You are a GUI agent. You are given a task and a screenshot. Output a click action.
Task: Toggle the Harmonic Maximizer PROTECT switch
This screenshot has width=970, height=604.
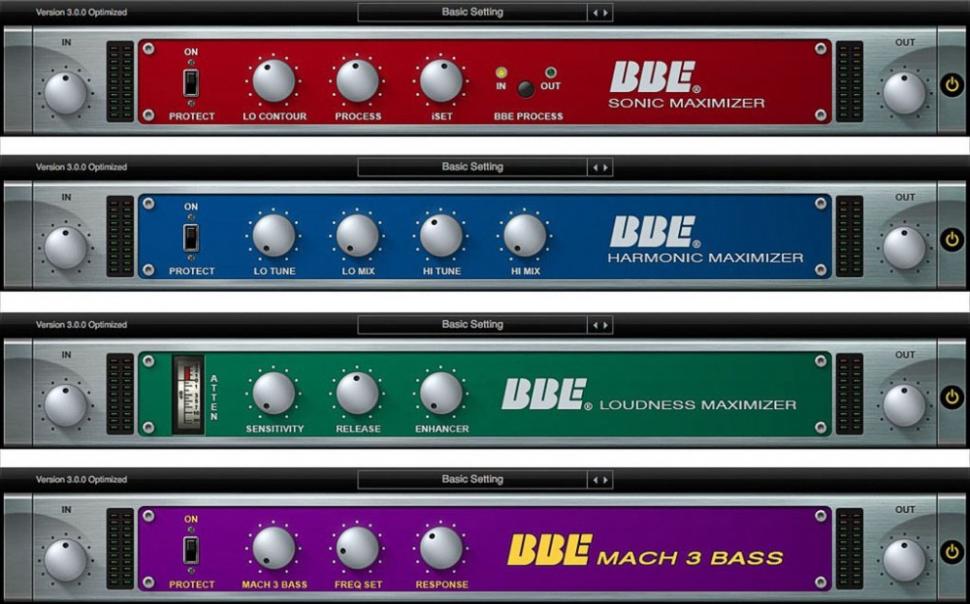click(191, 238)
